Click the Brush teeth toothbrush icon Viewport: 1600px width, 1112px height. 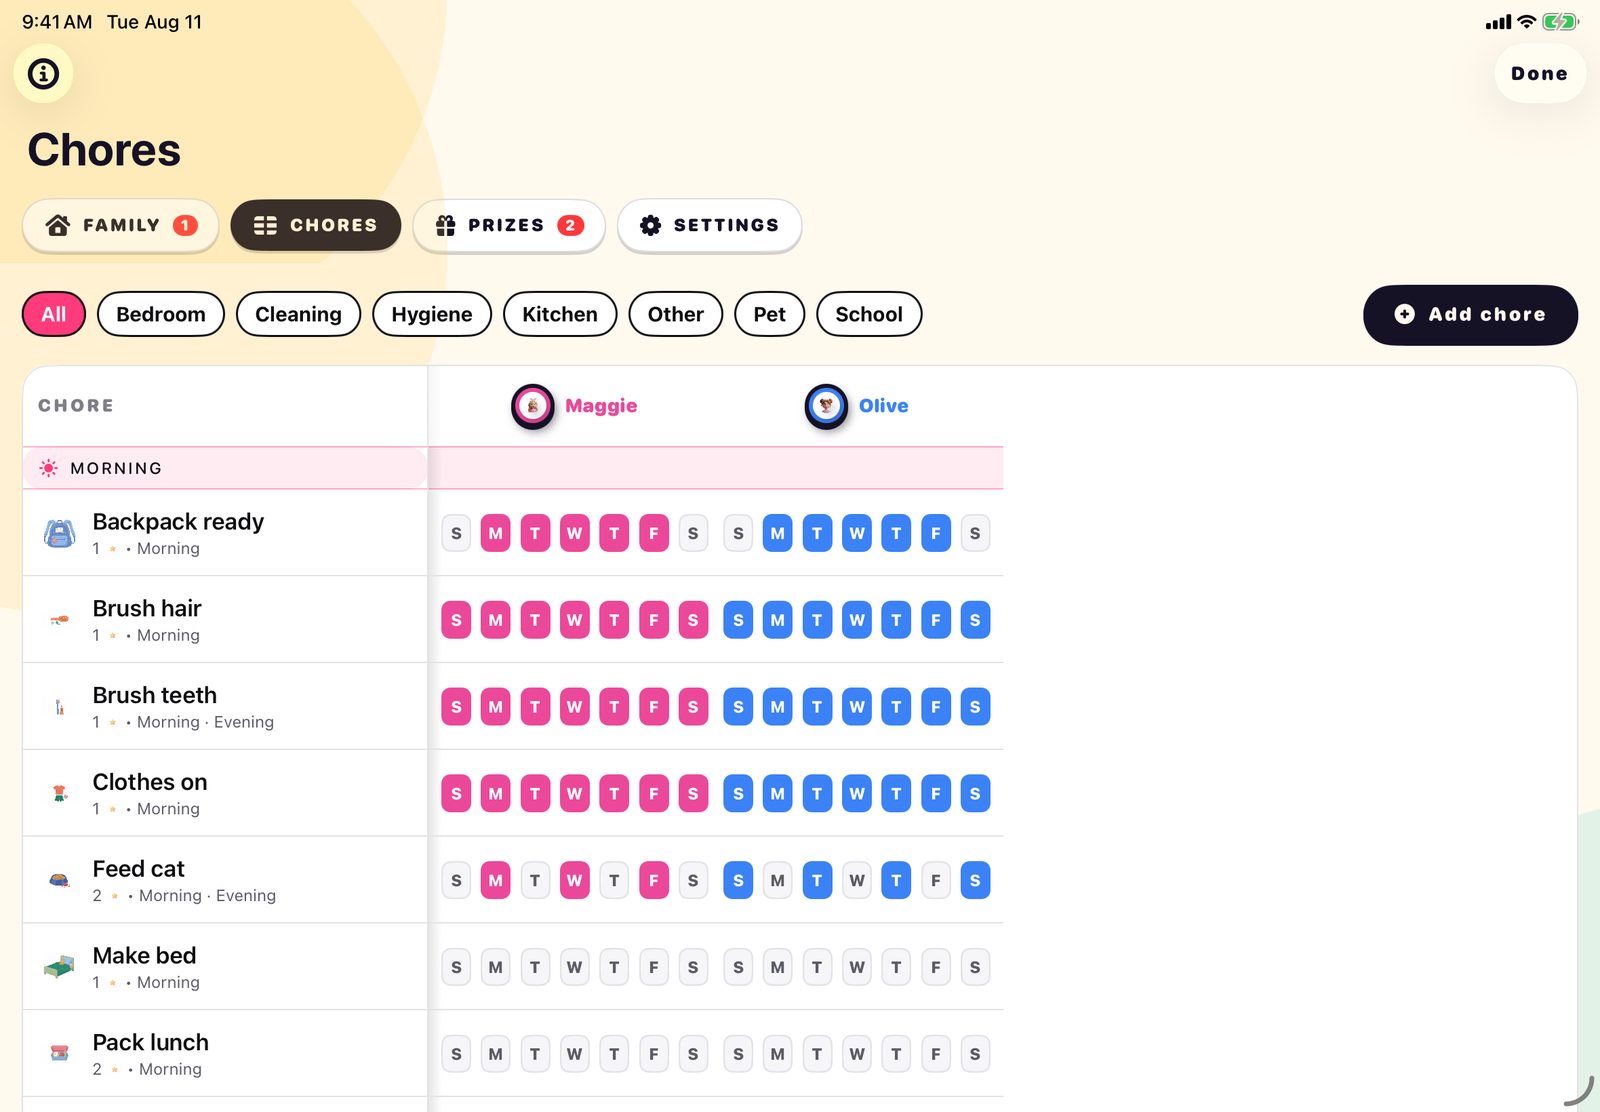click(x=59, y=707)
